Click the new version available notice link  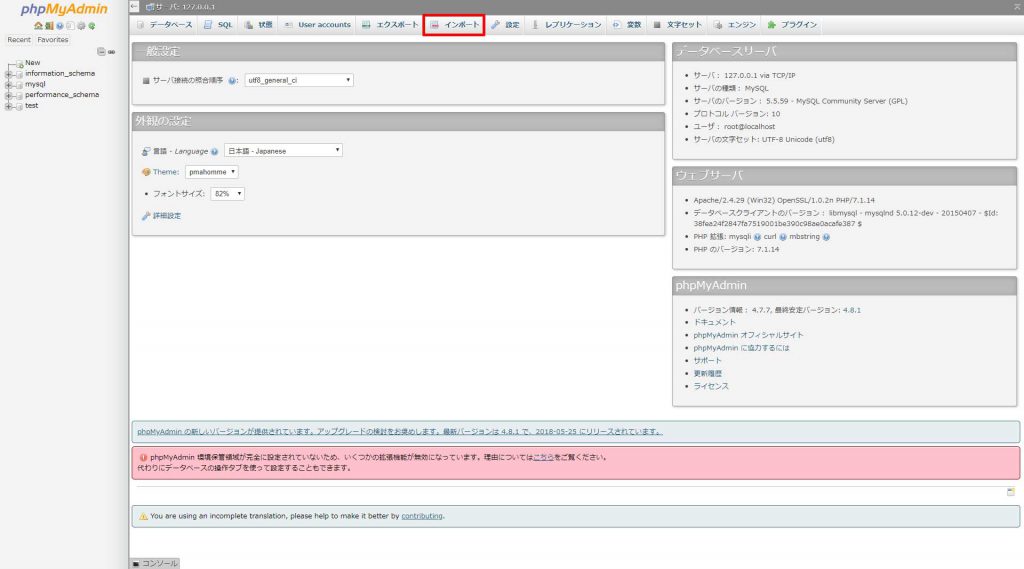click(x=400, y=432)
